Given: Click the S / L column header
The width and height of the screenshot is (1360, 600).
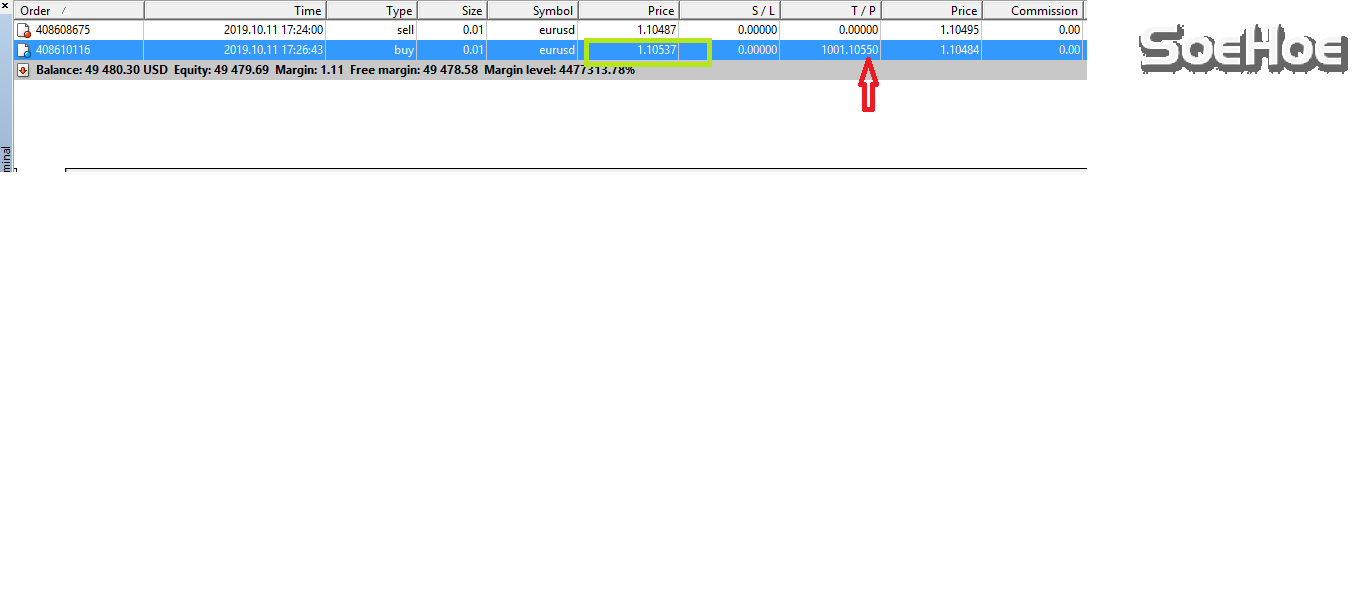Looking at the screenshot, I should 763,11.
